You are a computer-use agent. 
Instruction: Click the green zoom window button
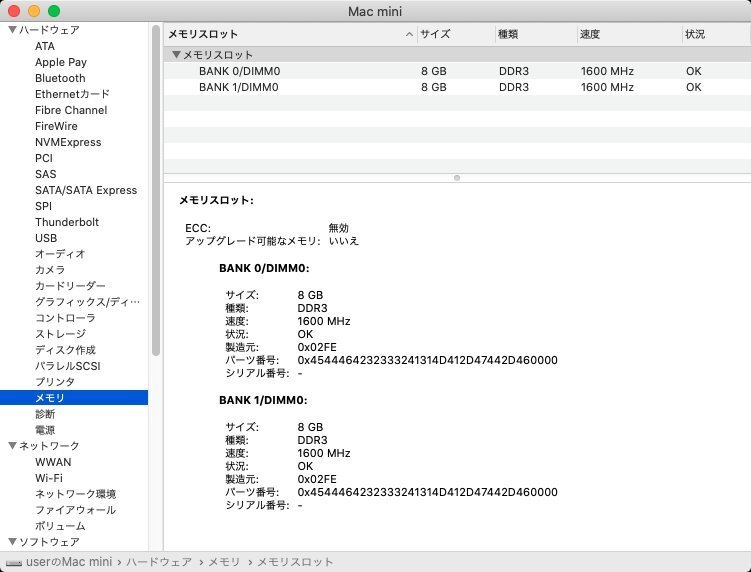(54, 11)
